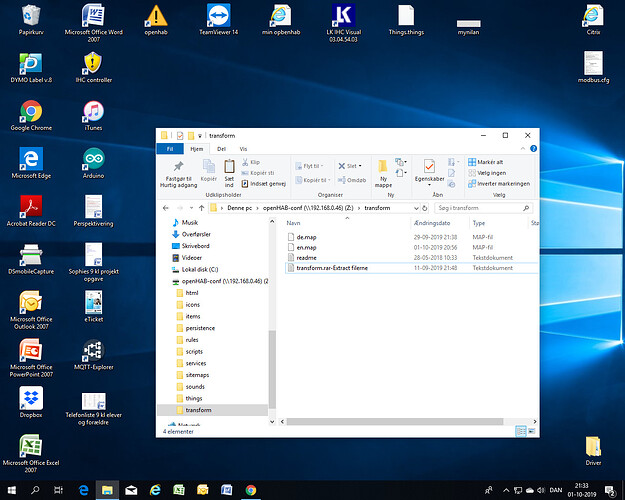Switch to details view icon in status bar
The height and width of the screenshot is (500, 625).
[521, 431]
